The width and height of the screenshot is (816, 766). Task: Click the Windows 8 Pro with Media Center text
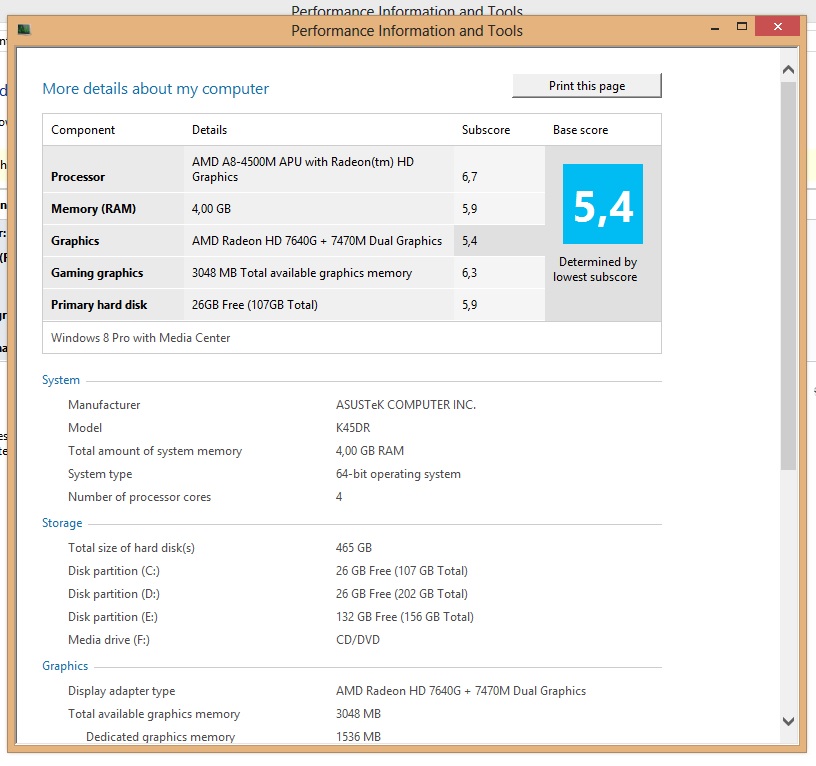(141, 338)
